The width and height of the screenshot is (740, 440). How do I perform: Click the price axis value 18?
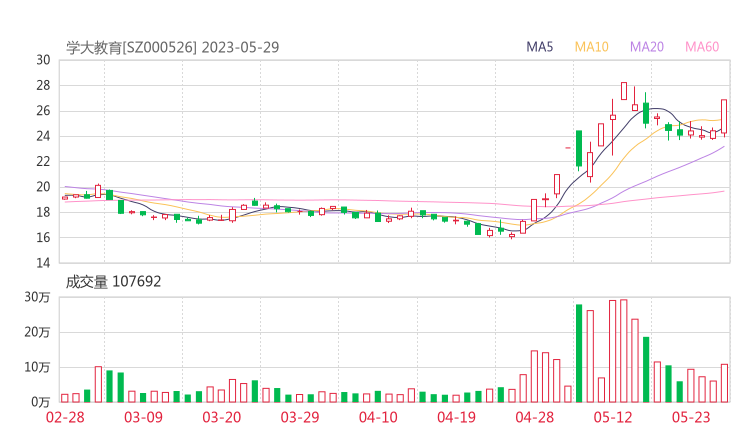43,212
